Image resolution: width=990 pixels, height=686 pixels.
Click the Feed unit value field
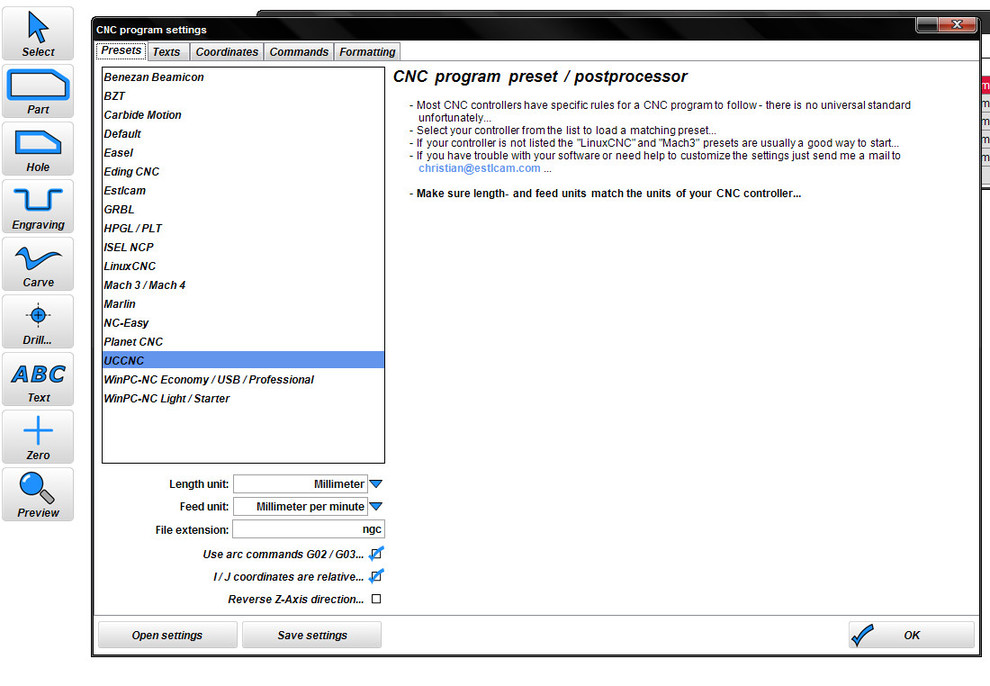301,506
